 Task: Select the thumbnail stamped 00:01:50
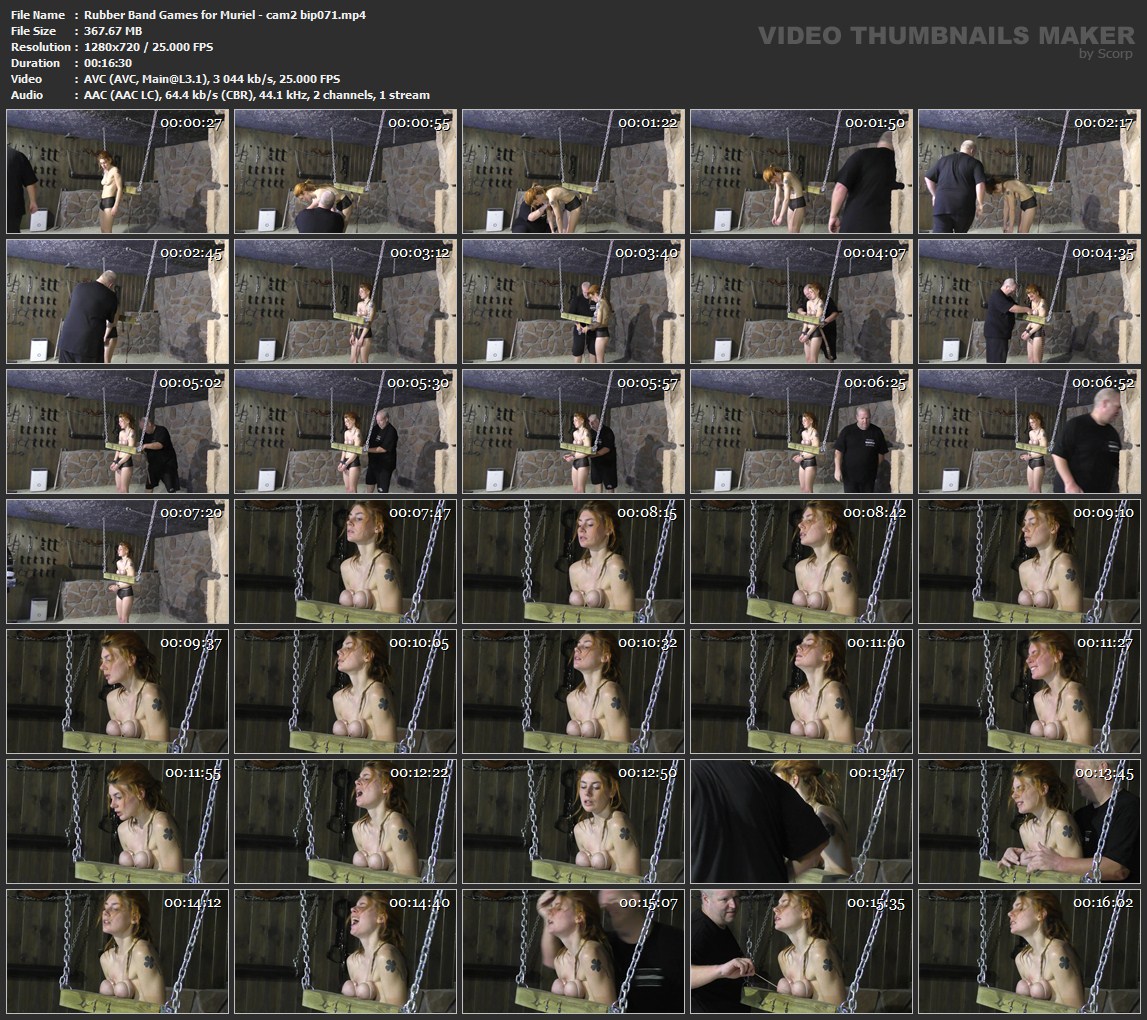click(802, 172)
